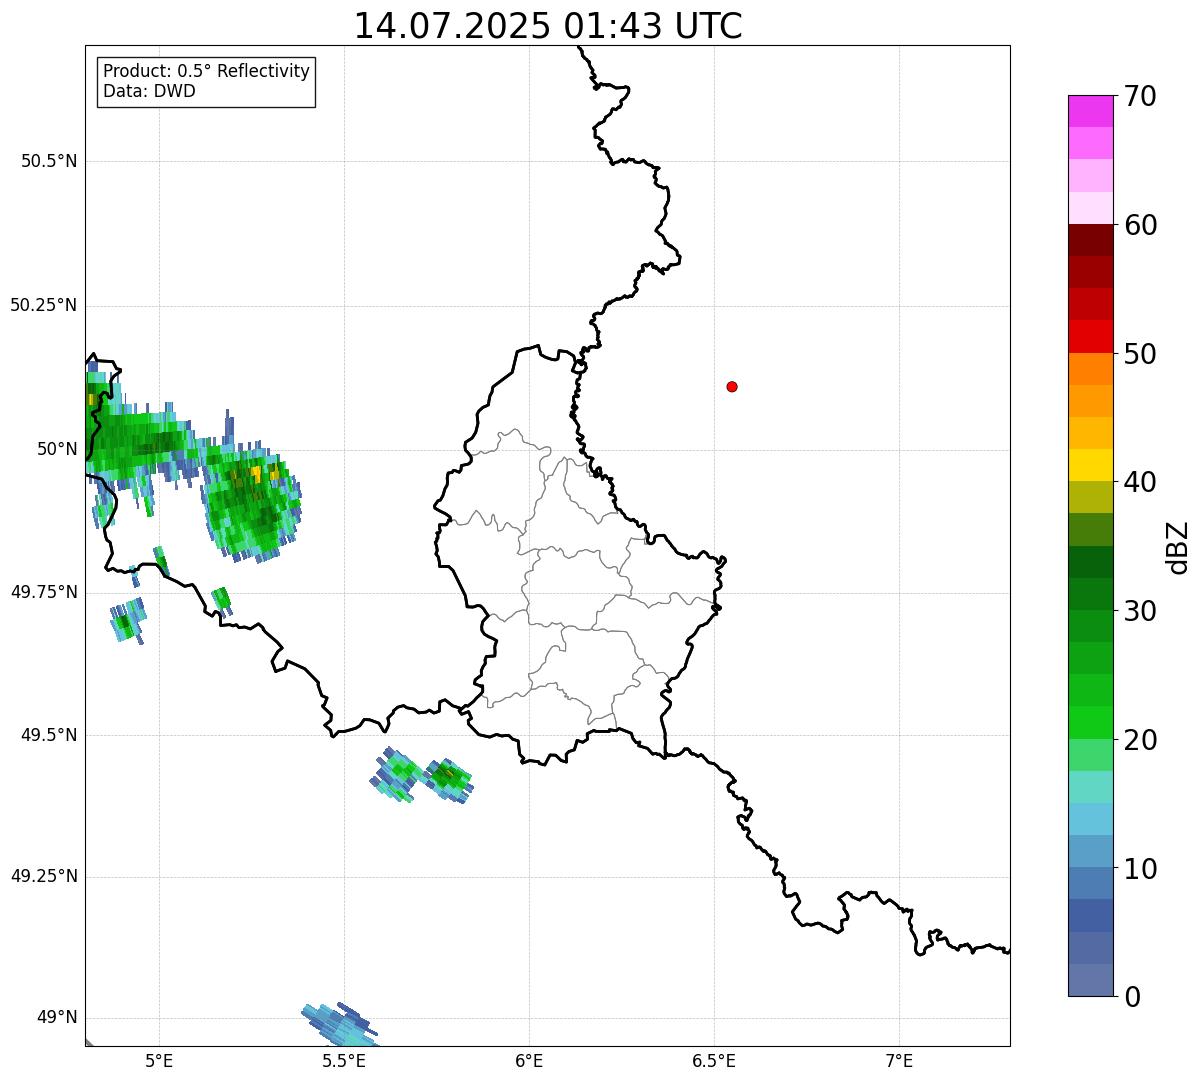This screenshot has height=1081, width=1202.
Task: Click the '49.25°N' latitude label
Action: [43, 877]
